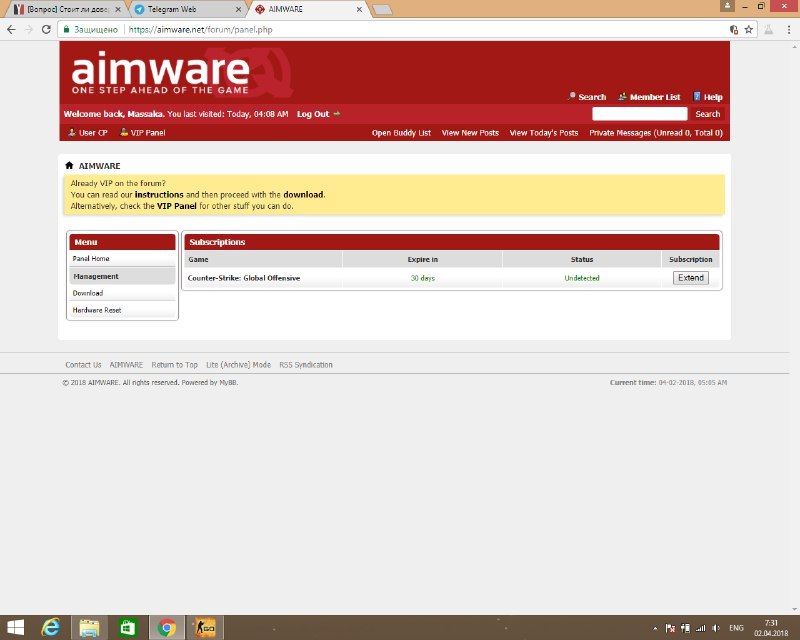Click Open Buddy List
The height and width of the screenshot is (640, 800).
402,133
